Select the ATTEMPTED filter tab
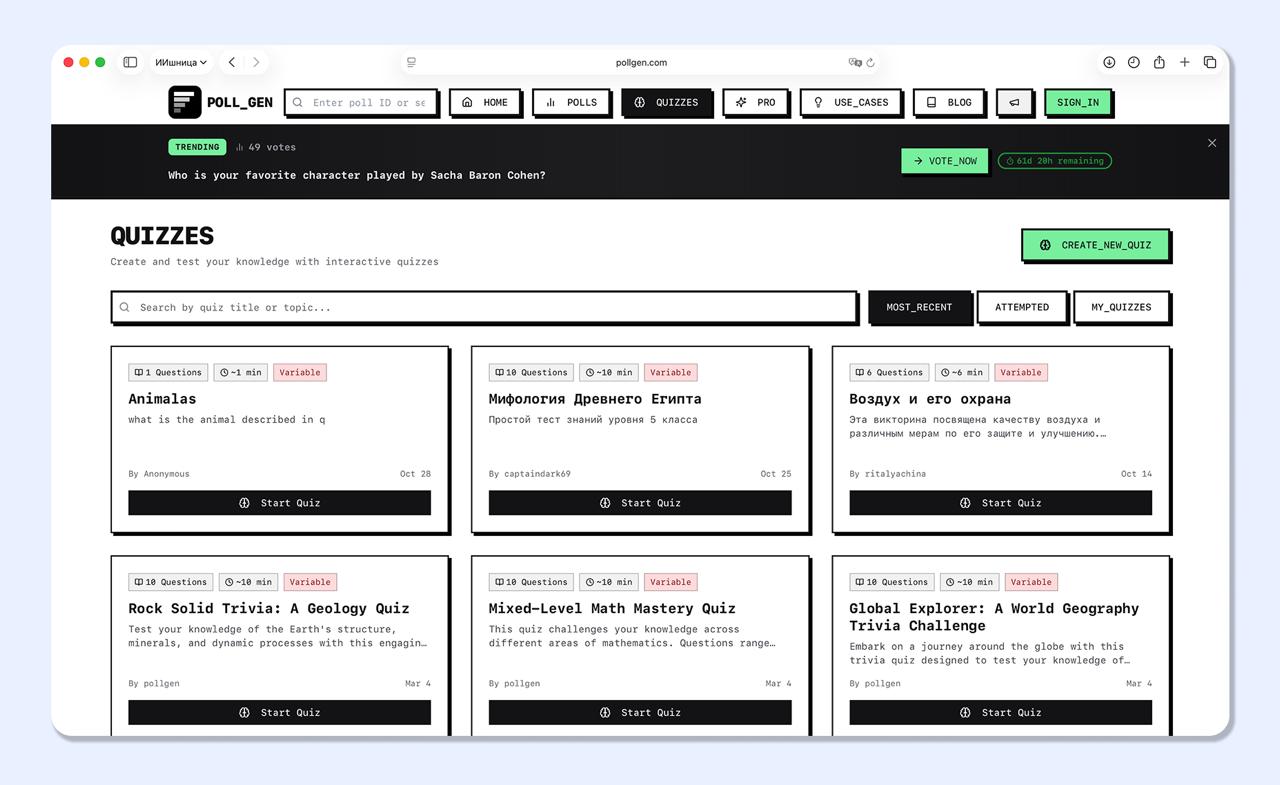The width and height of the screenshot is (1280, 785). [1022, 307]
